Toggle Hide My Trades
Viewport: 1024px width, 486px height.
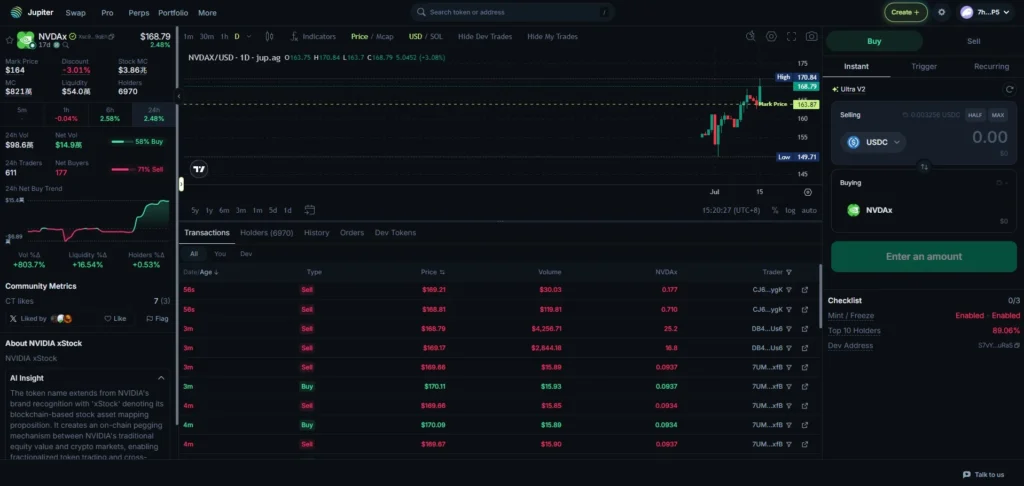pos(552,37)
